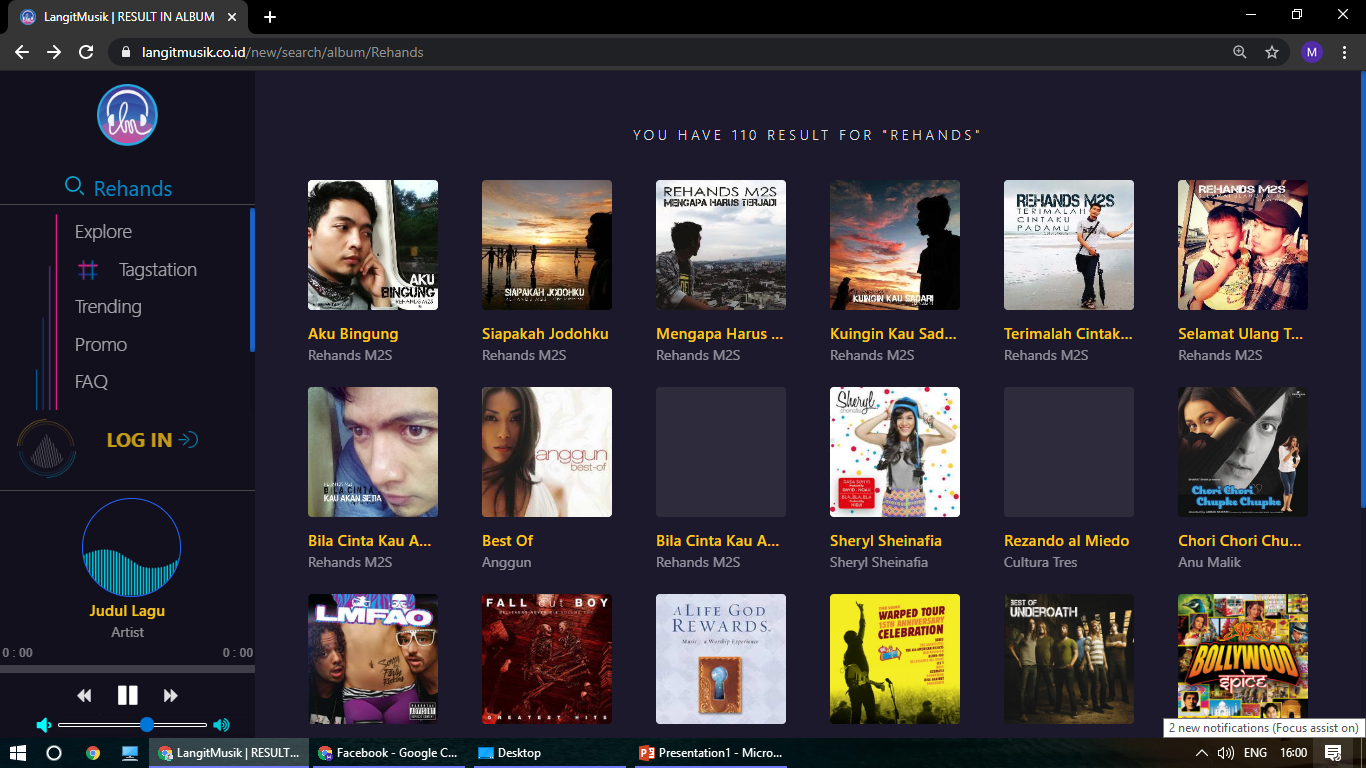Open the Aku Bingung album cover
The width and height of the screenshot is (1366, 768).
pos(373,245)
